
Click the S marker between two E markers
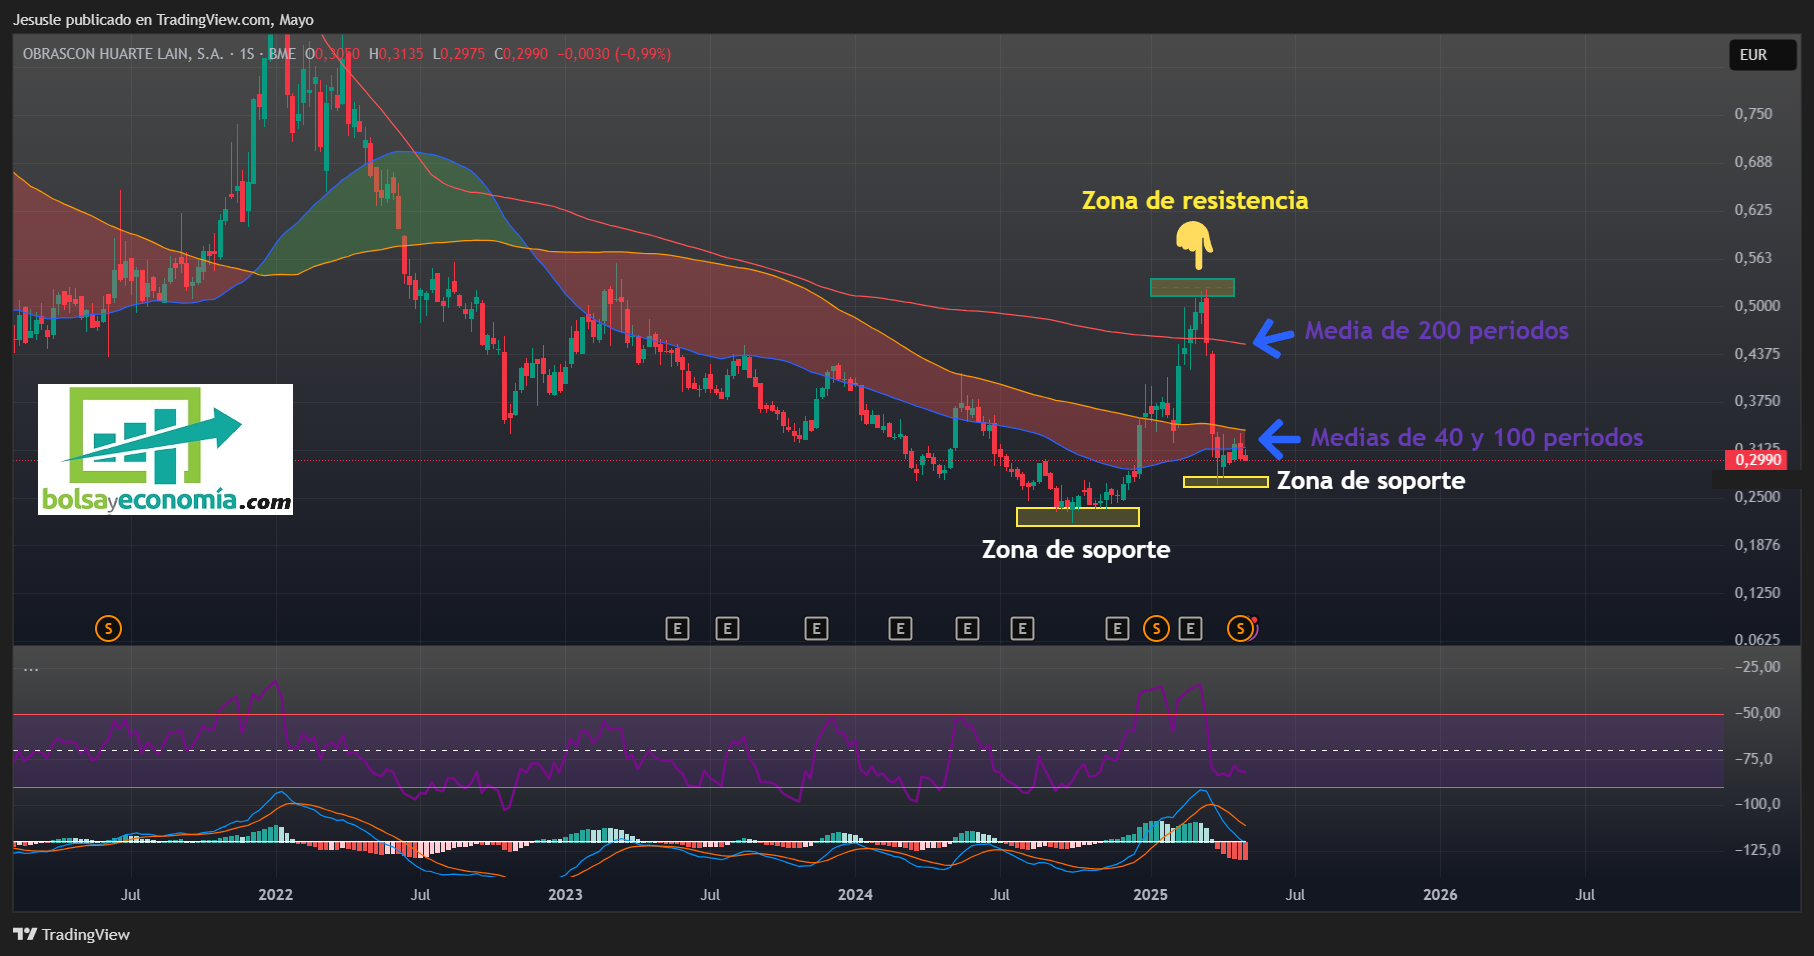pos(1156,628)
